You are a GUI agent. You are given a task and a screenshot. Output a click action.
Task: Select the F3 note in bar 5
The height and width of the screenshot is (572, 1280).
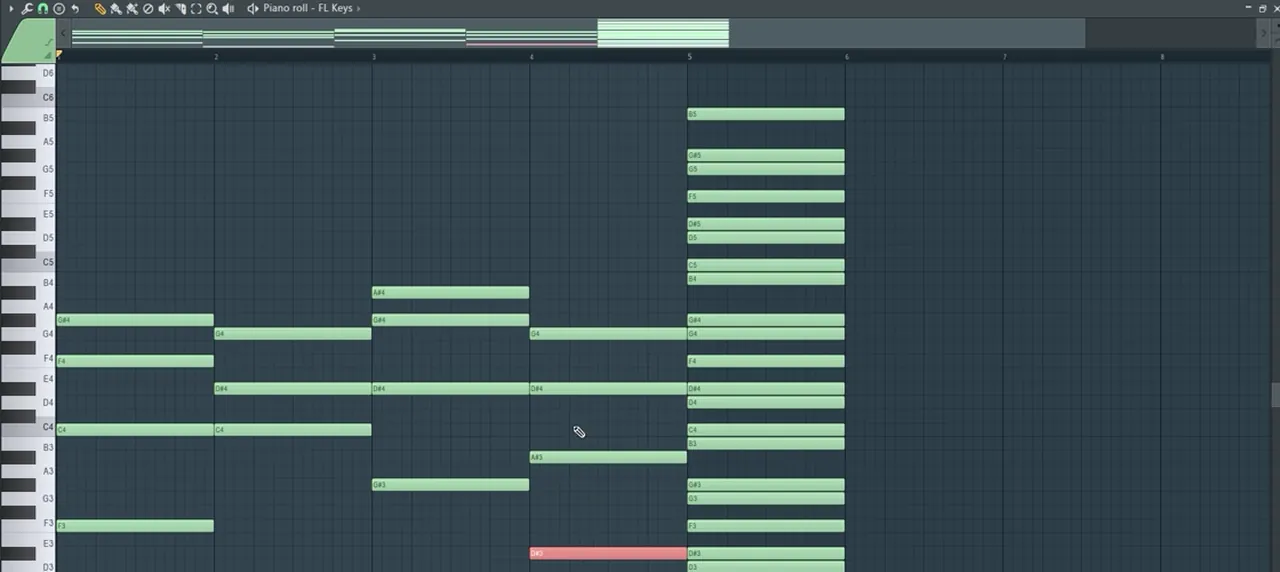pos(766,526)
